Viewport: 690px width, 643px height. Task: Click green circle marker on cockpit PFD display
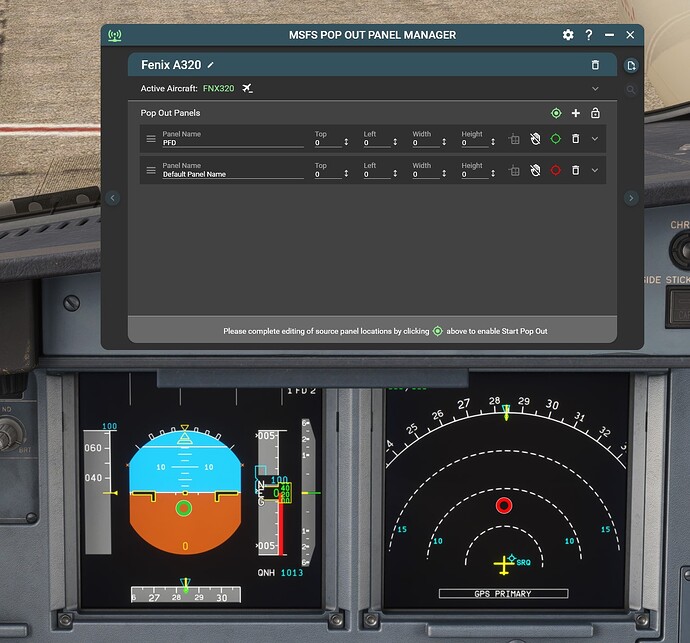click(x=184, y=508)
